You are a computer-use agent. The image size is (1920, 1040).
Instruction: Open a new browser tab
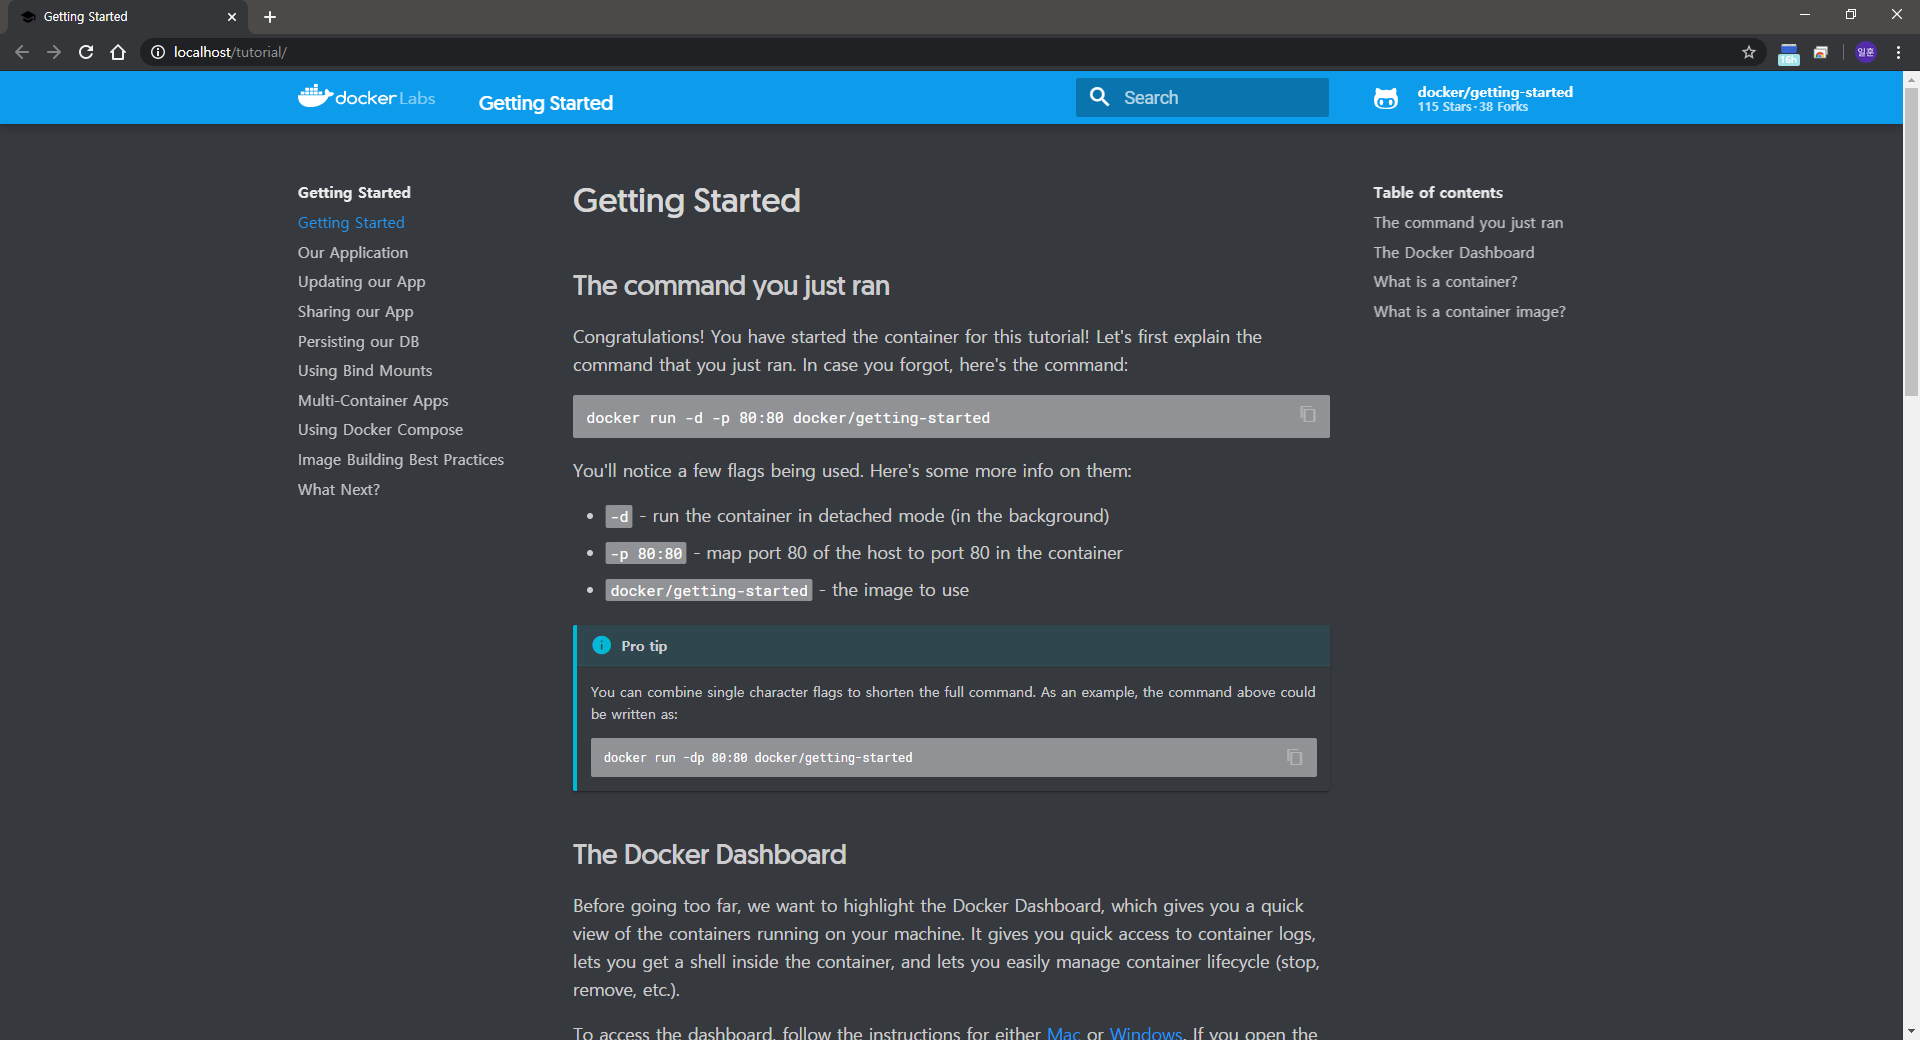[x=270, y=17]
